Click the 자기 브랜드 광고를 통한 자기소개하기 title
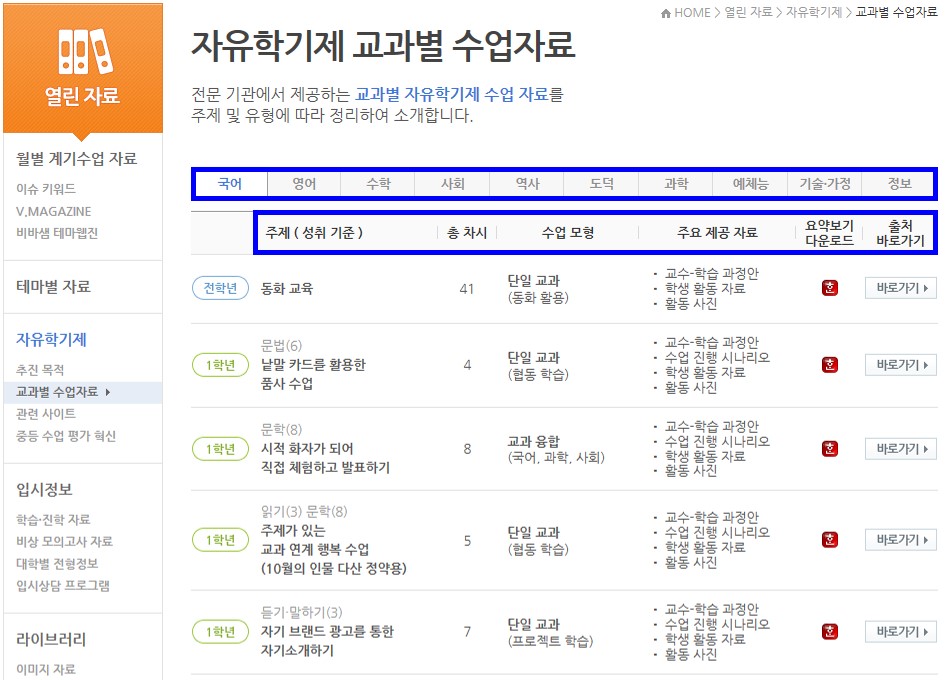 tap(327, 641)
